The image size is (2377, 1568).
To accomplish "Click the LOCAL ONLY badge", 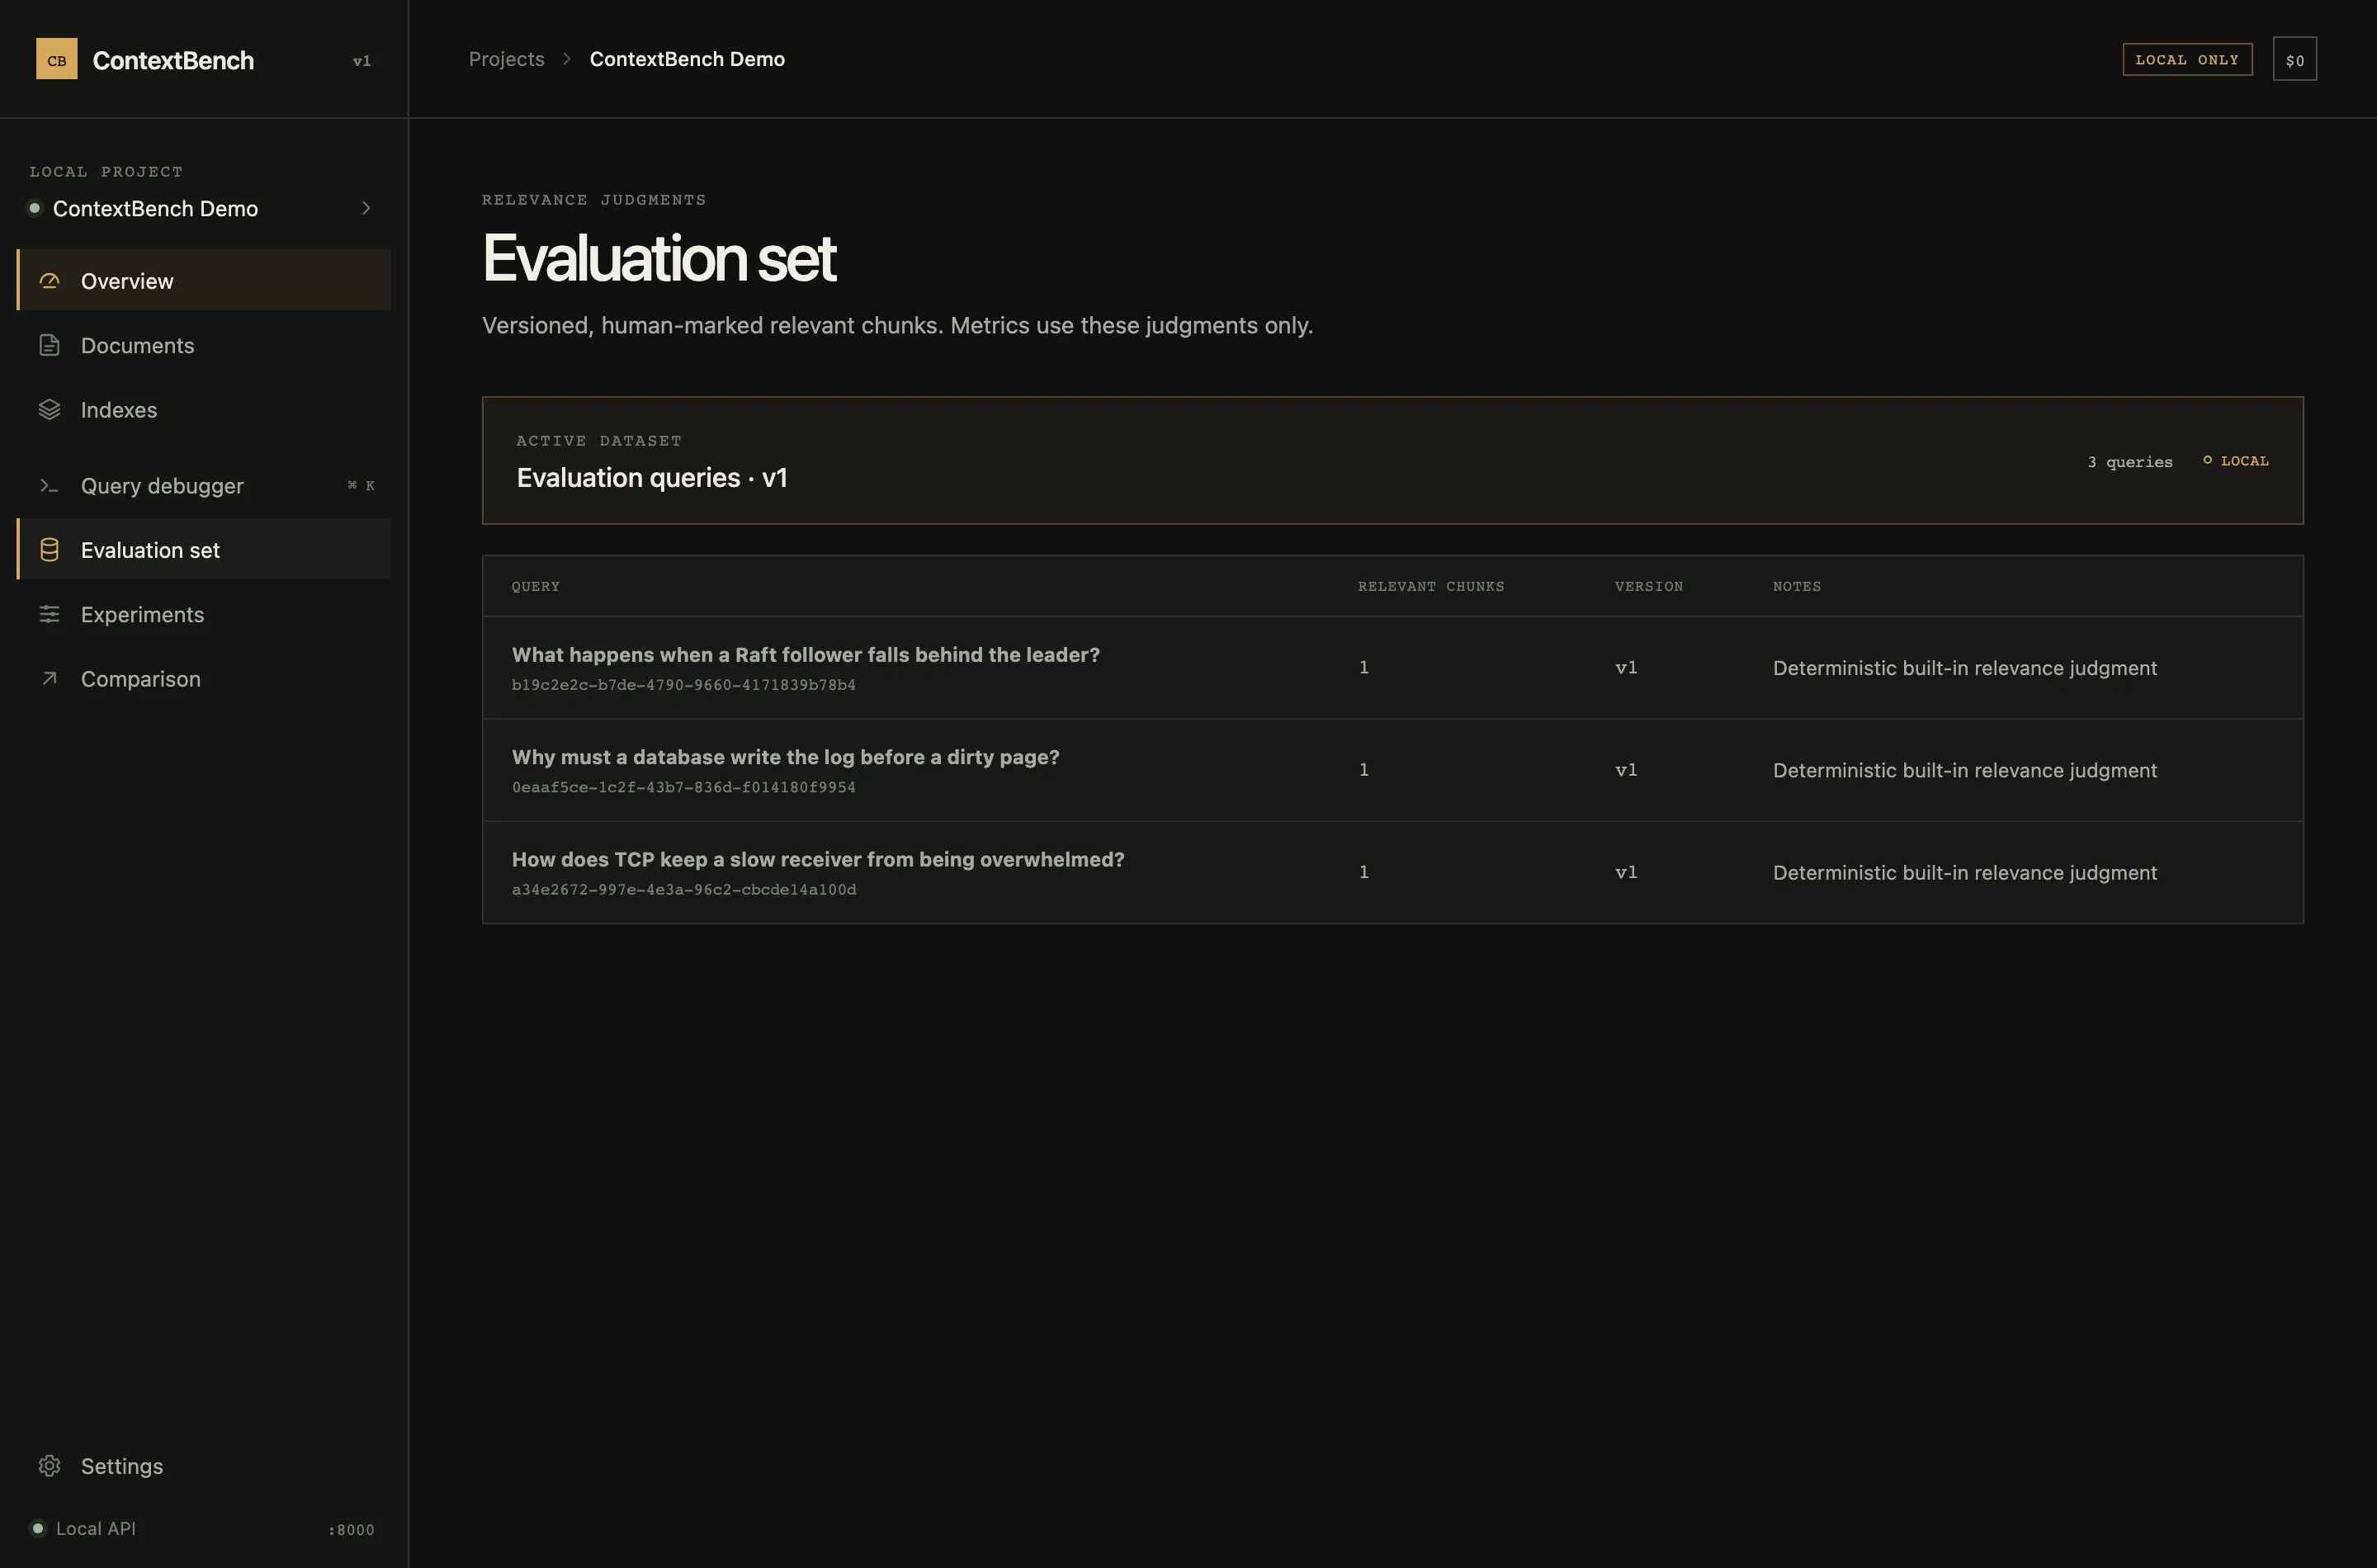I will [x=2187, y=59].
